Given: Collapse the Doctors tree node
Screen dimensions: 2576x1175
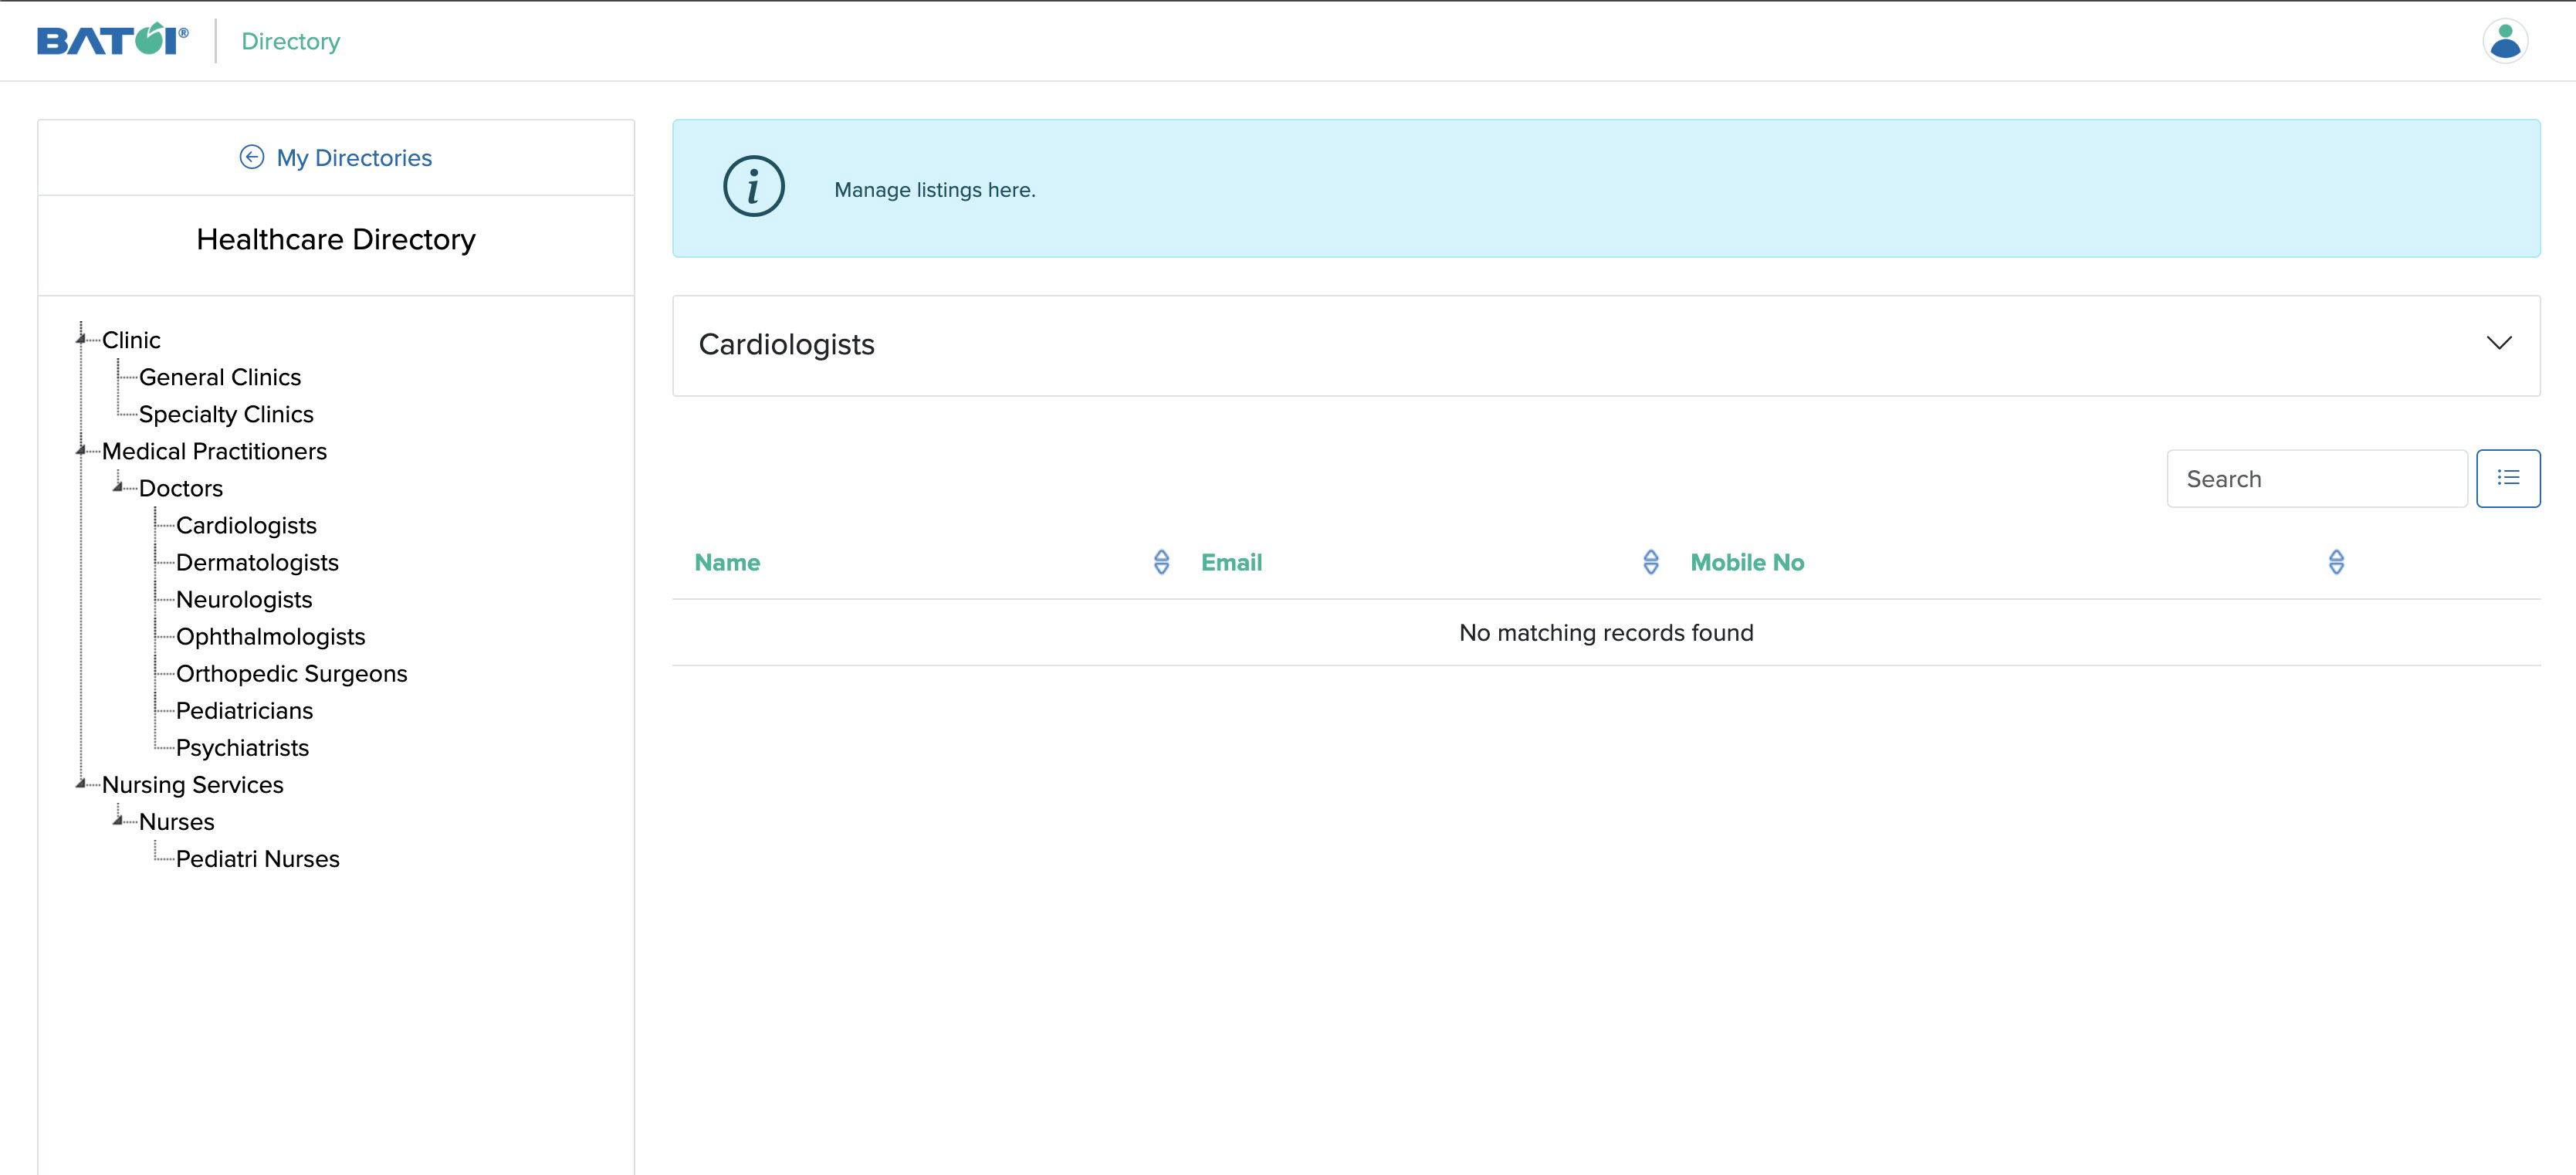Looking at the screenshot, I should (x=118, y=488).
